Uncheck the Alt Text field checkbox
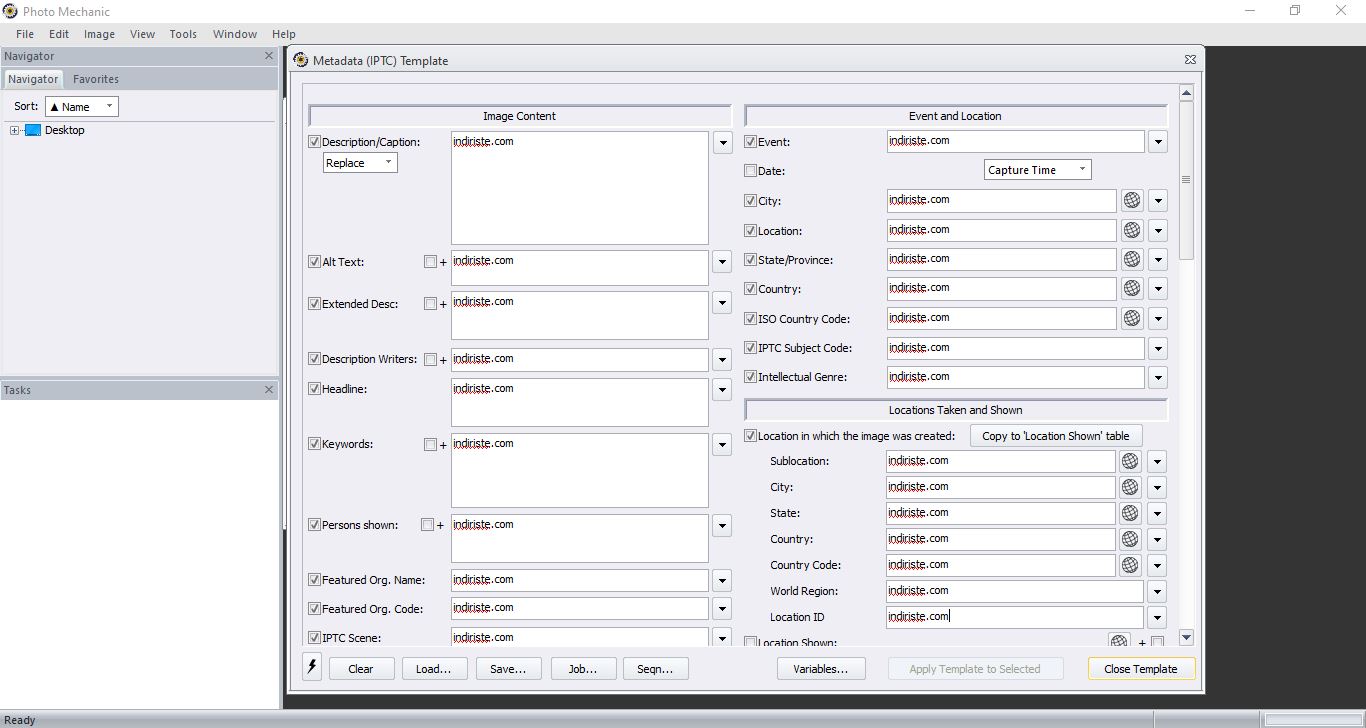The height and width of the screenshot is (728, 1366). [x=315, y=262]
